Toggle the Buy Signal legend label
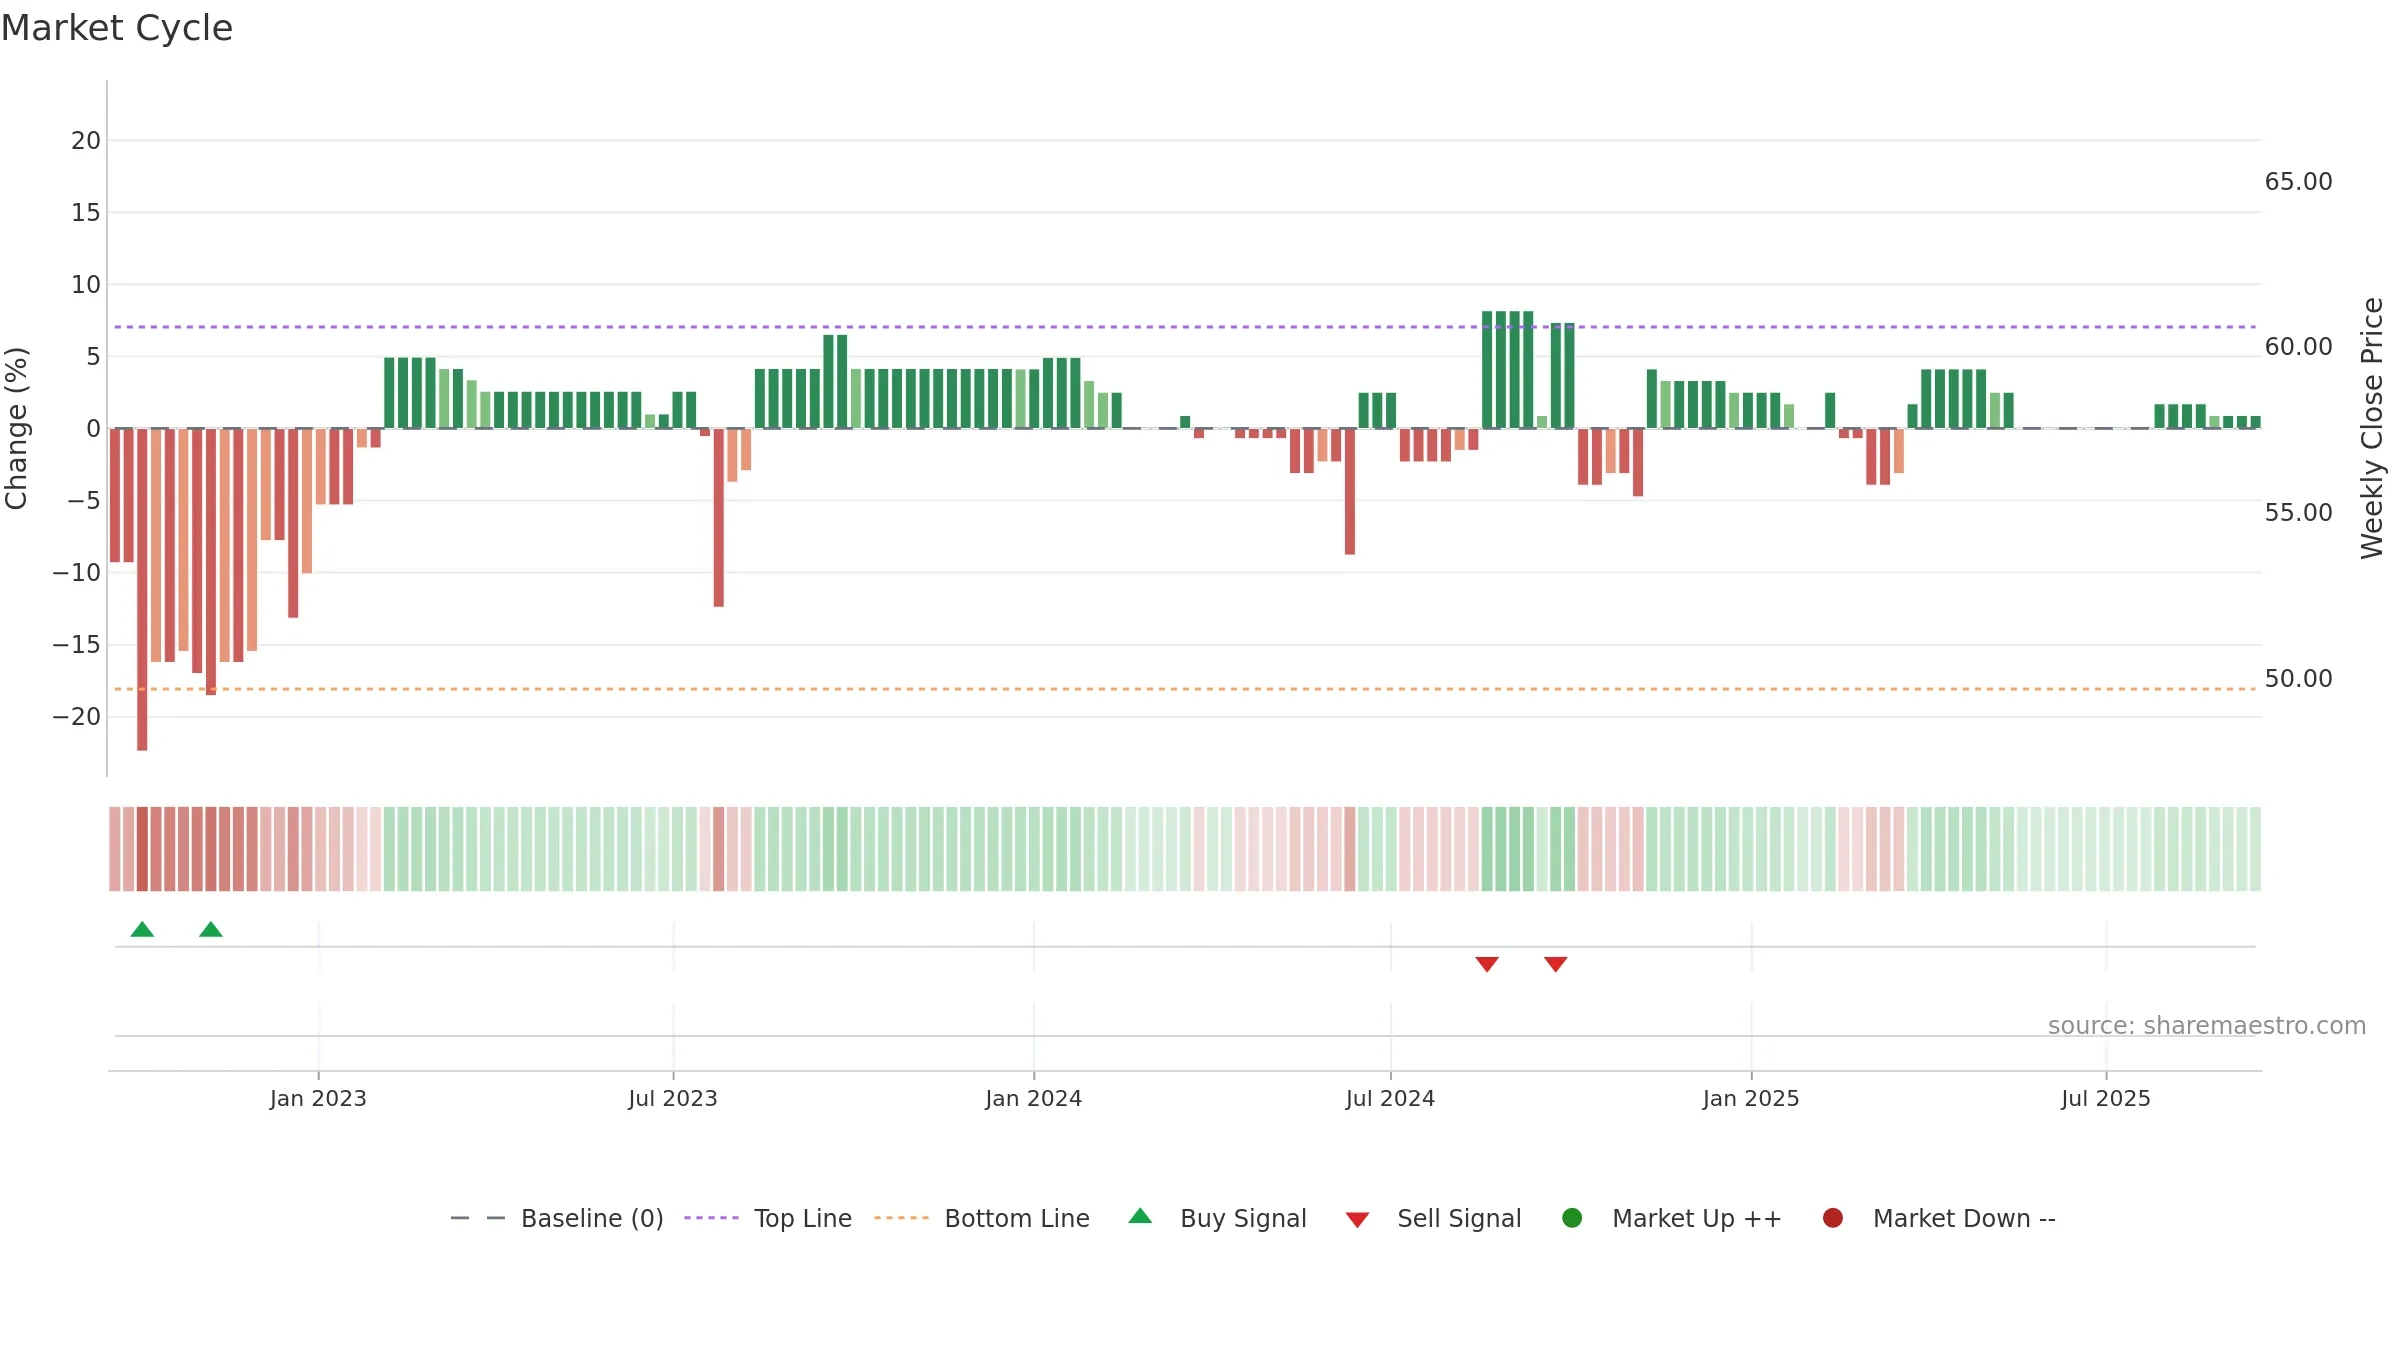 click(1243, 1218)
